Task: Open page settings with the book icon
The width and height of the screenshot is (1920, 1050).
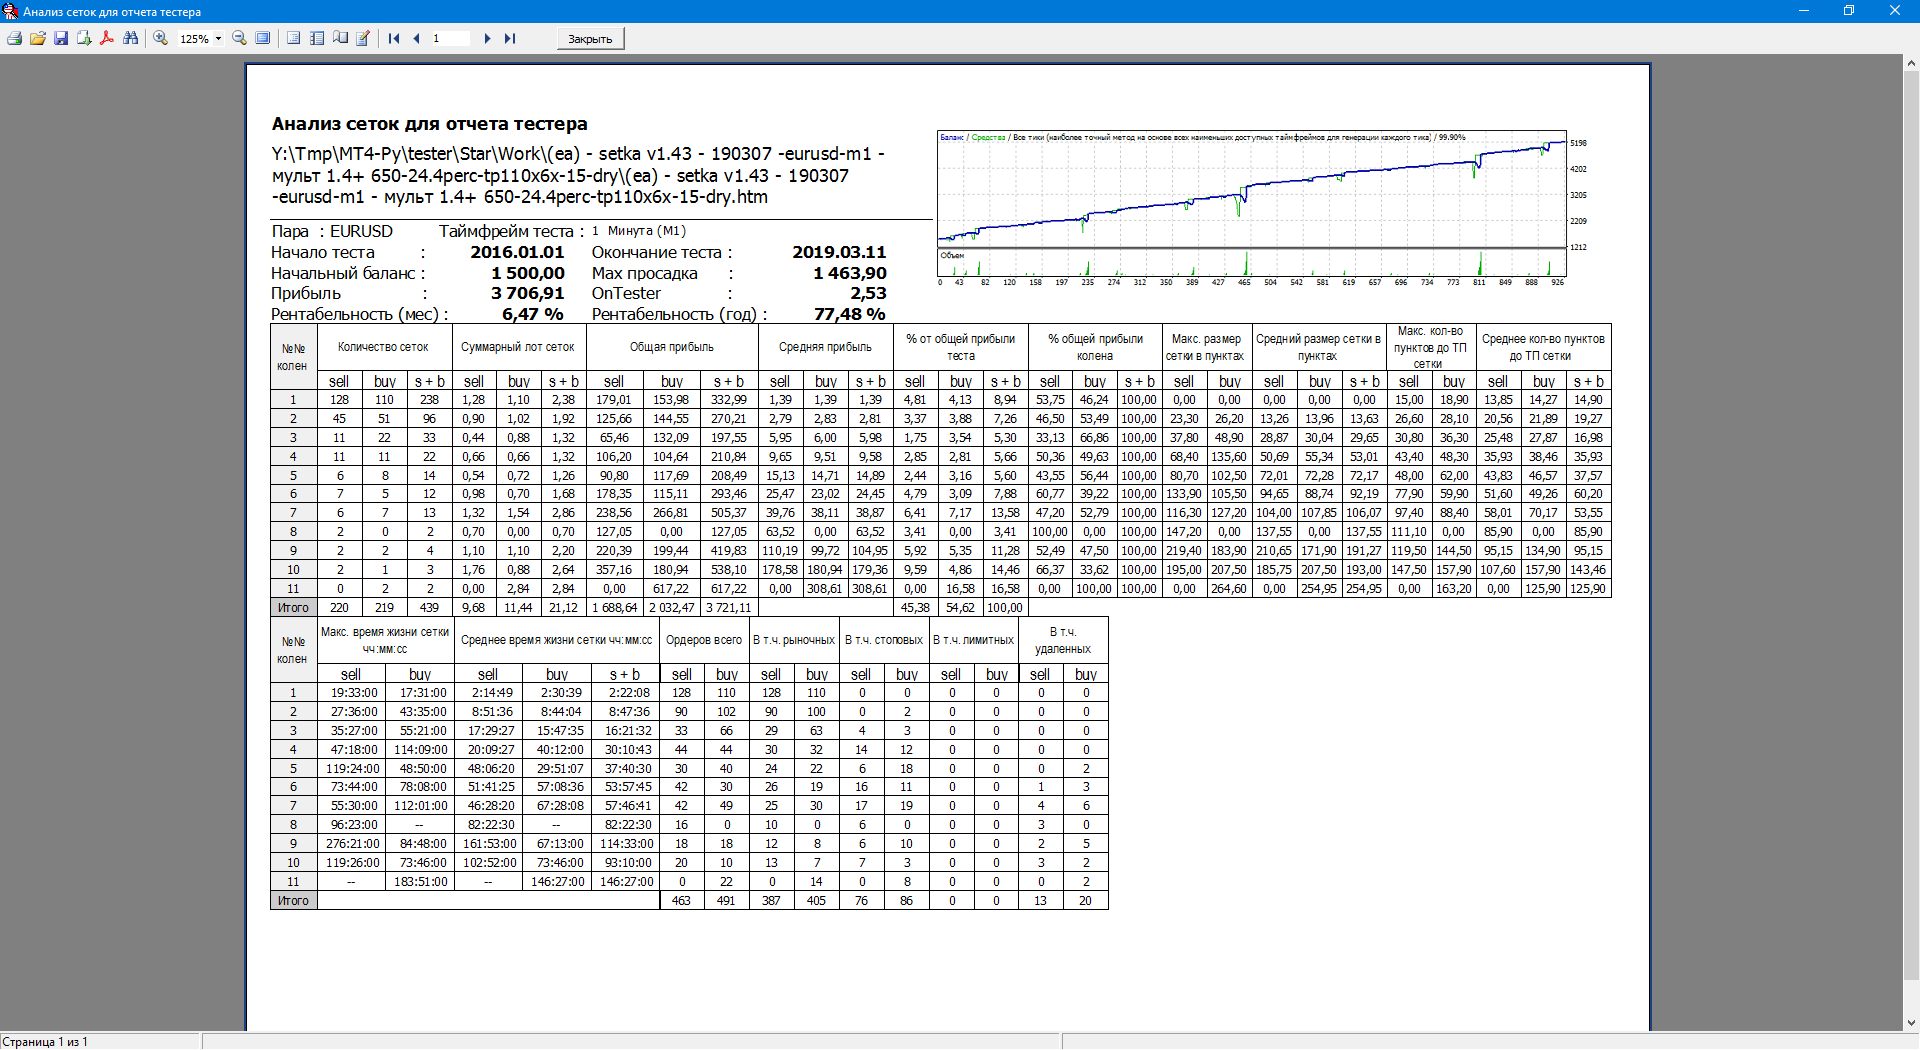Action: click(x=340, y=38)
